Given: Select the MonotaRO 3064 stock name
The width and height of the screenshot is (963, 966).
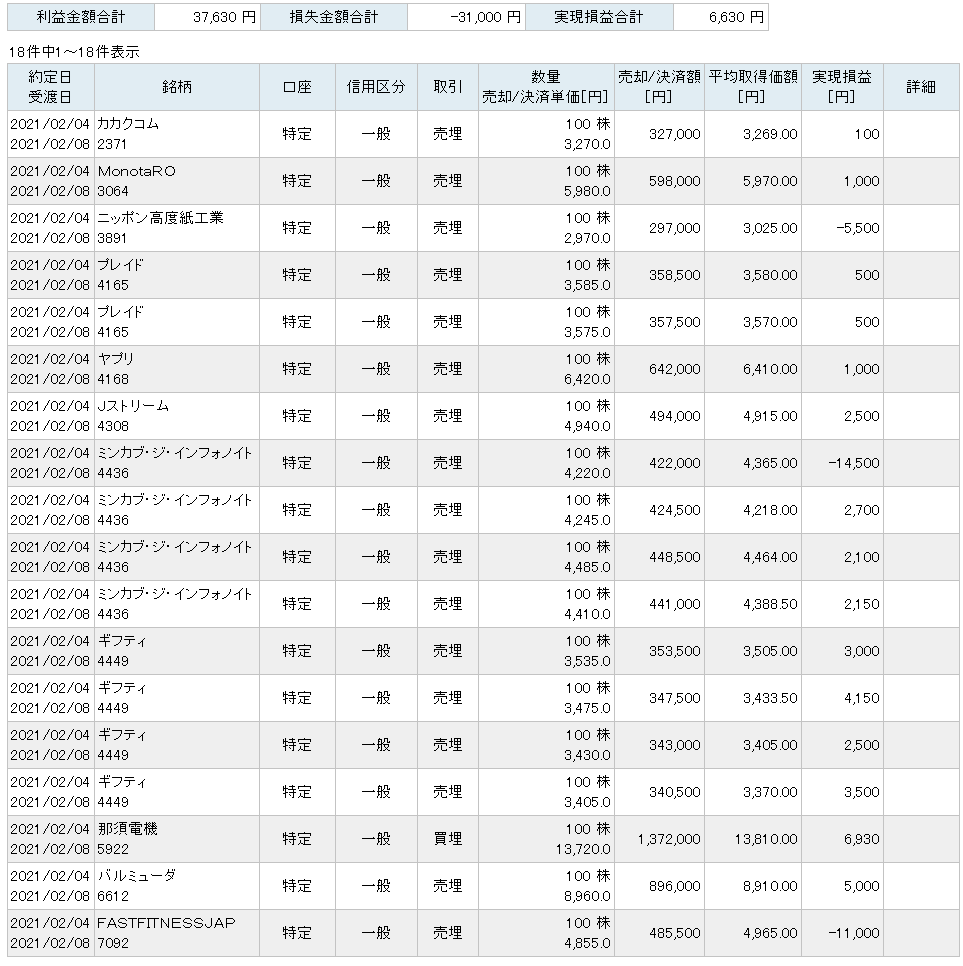Looking at the screenshot, I should pyautogui.click(x=136, y=181).
